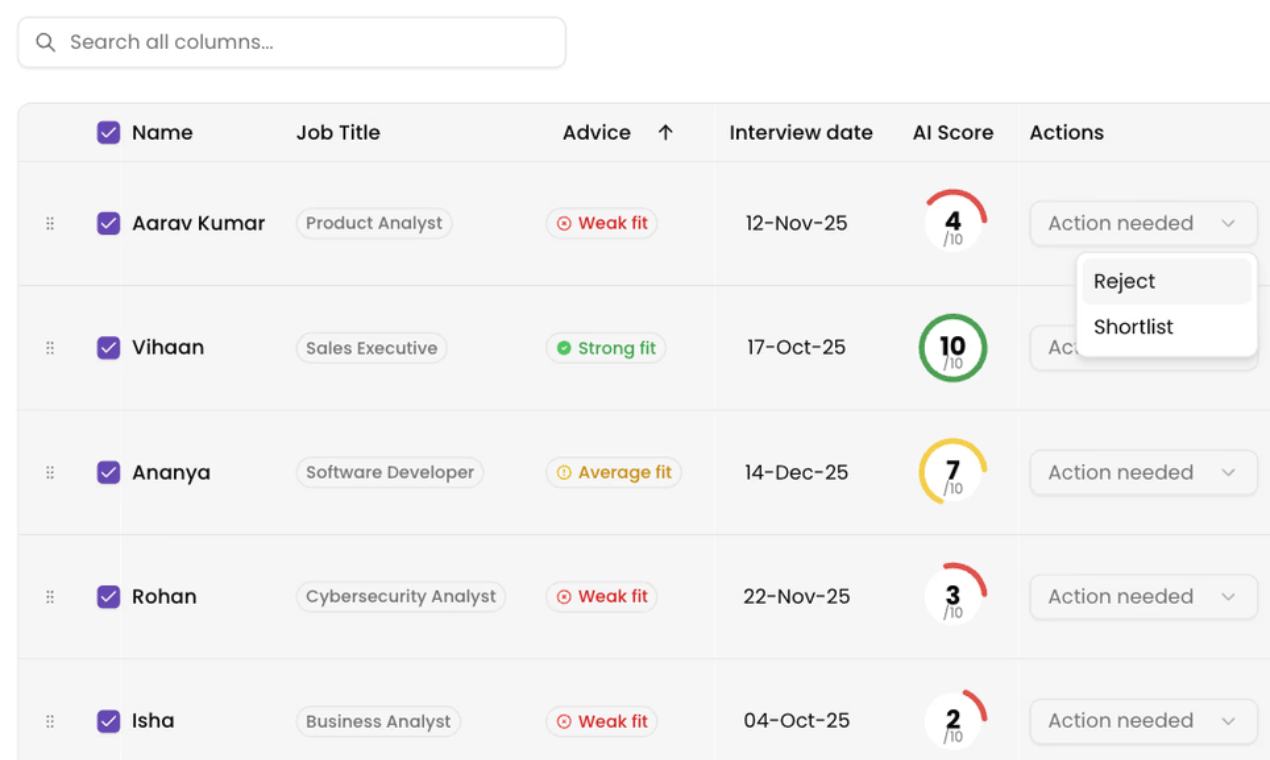Click the Weak fit badge on Aarav Kumar's row
1270x760 pixels.
tap(601, 223)
